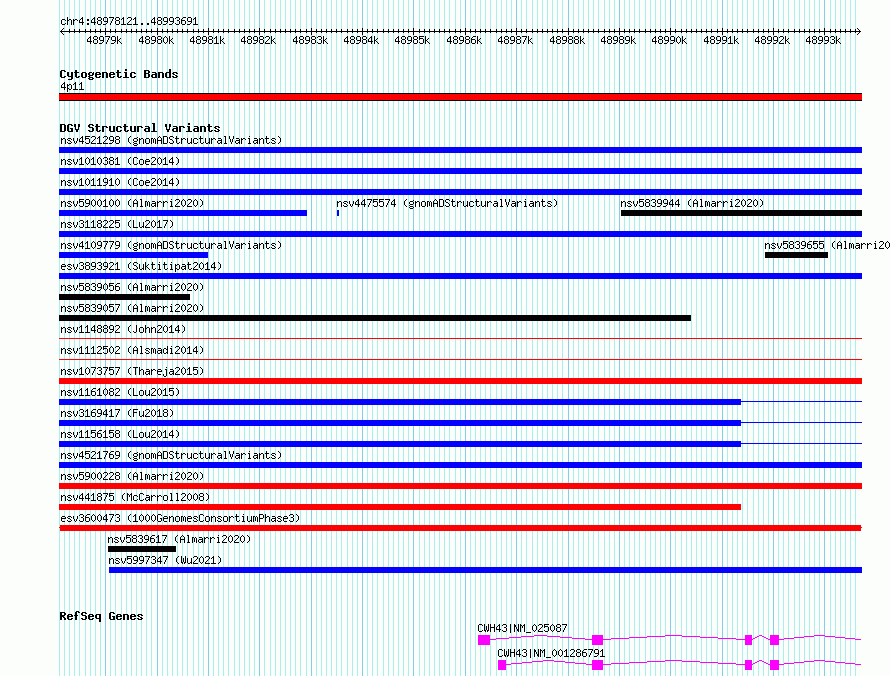This screenshot has height=676, width=890.
Task: Open the esv3893921 (Suktitipat2014) variant label
Action: [141, 266]
